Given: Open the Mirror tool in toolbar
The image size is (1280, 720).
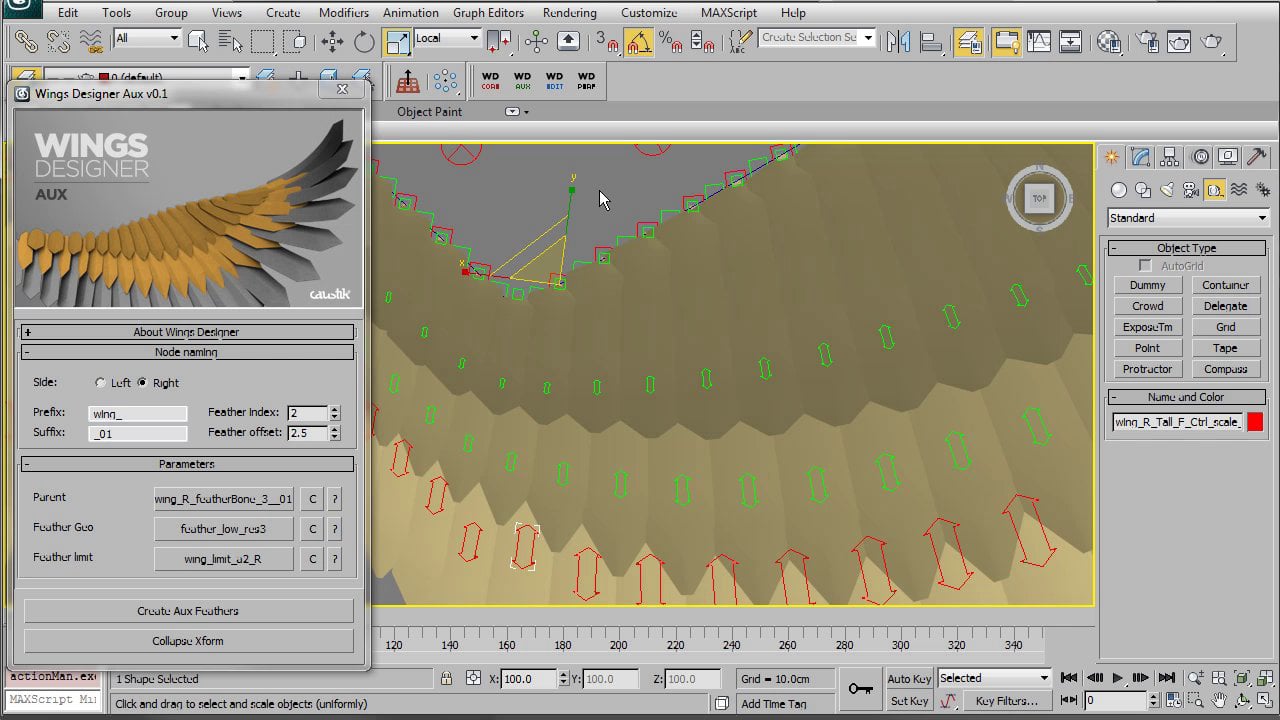Looking at the screenshot, I should pyautogui.click(x=898, y=41).
